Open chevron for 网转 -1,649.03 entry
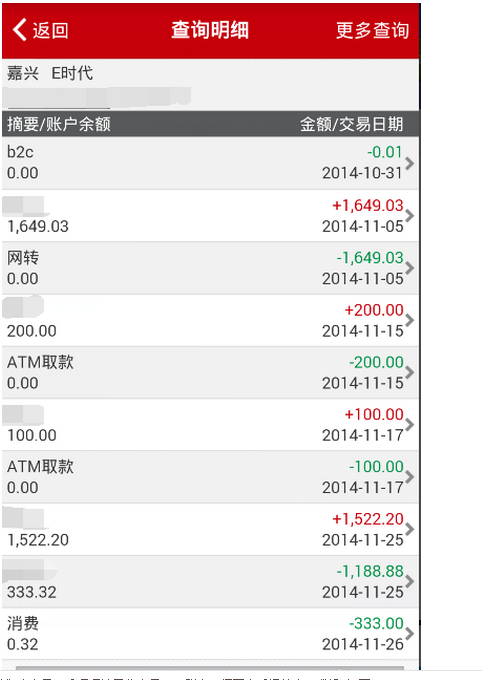Viewport: 482px width, 680px height. coord(409,268)
